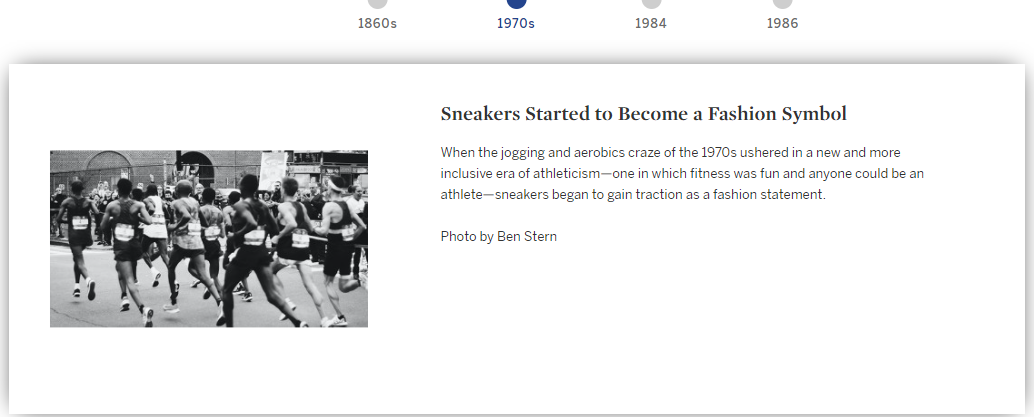Click the highlighted 1970s label
1034x417 pixels.
(x=516, y=24)
